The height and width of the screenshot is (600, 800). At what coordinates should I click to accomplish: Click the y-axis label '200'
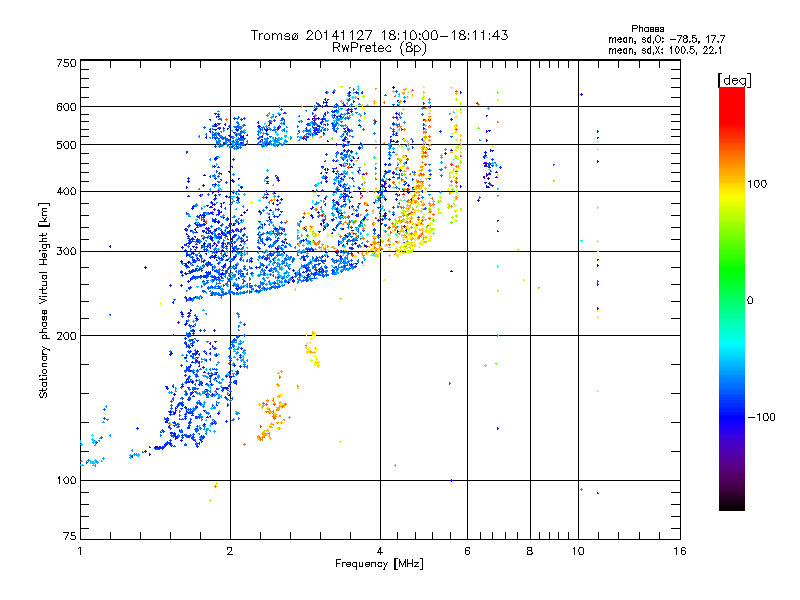(x=66, y=336)
